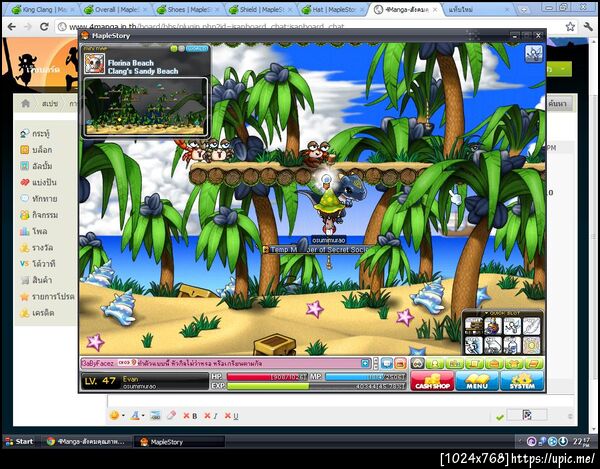Use first quick slot skill icon
Screen dimensions: 600x469
tap(474, 326)
